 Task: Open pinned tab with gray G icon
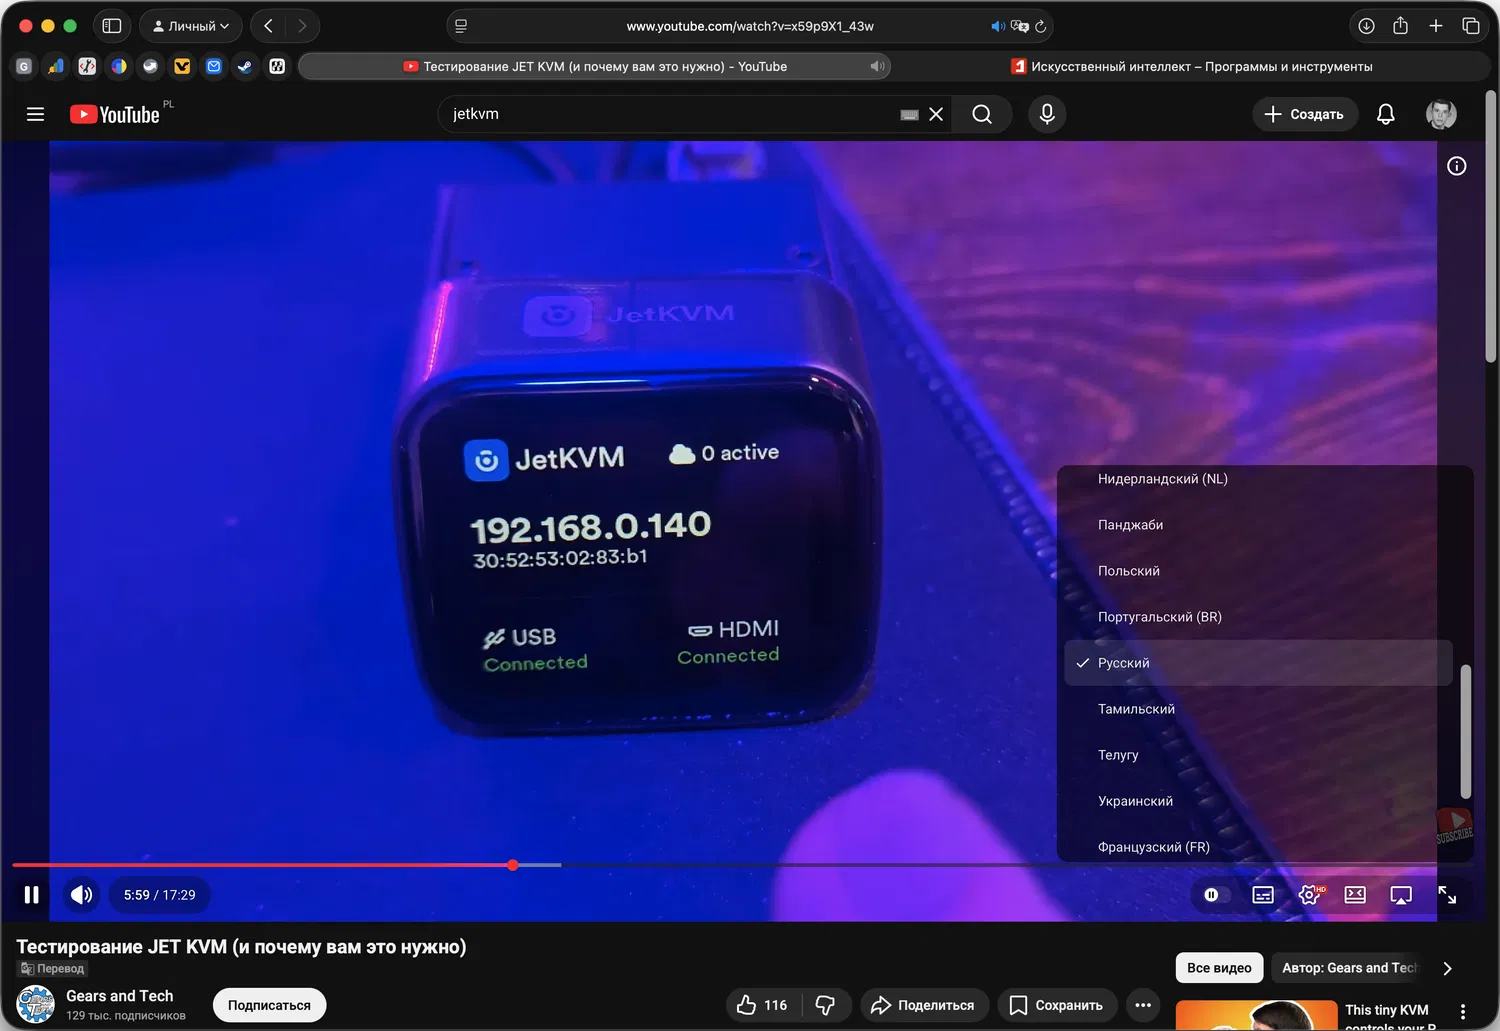tap(24, 67)
